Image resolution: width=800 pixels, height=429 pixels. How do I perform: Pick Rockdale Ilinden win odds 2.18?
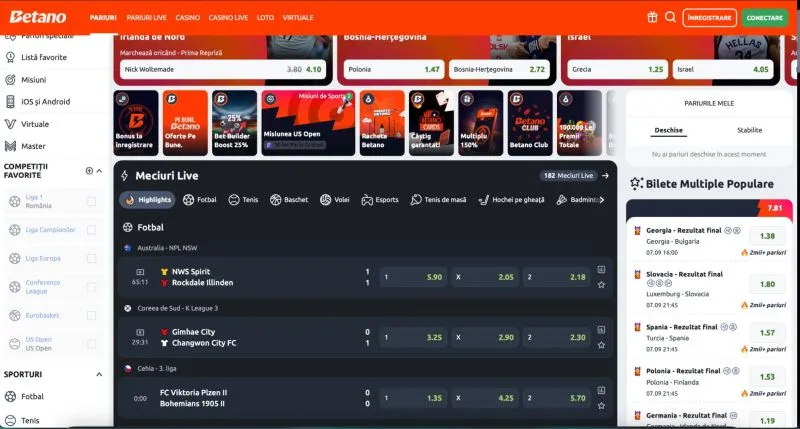557,277
